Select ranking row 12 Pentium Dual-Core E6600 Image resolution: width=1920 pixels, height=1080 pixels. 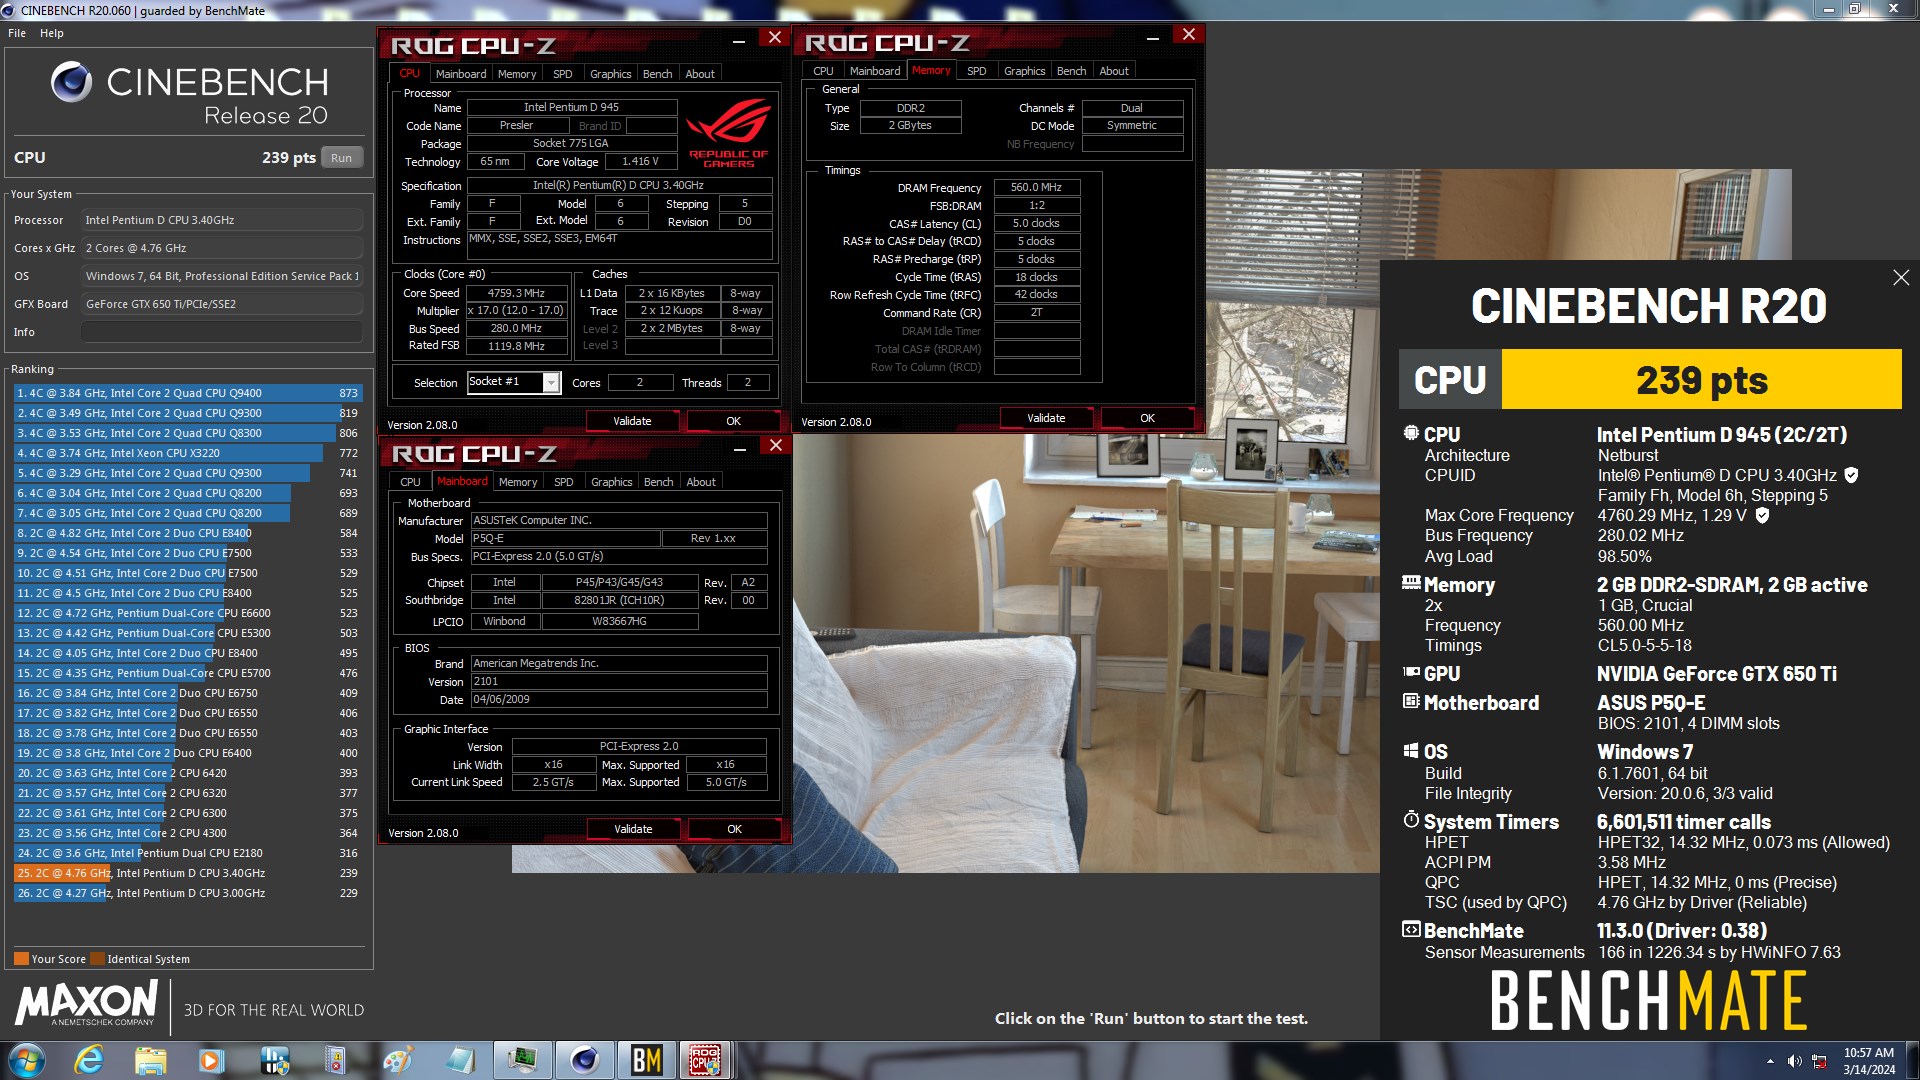click(188, 613)
